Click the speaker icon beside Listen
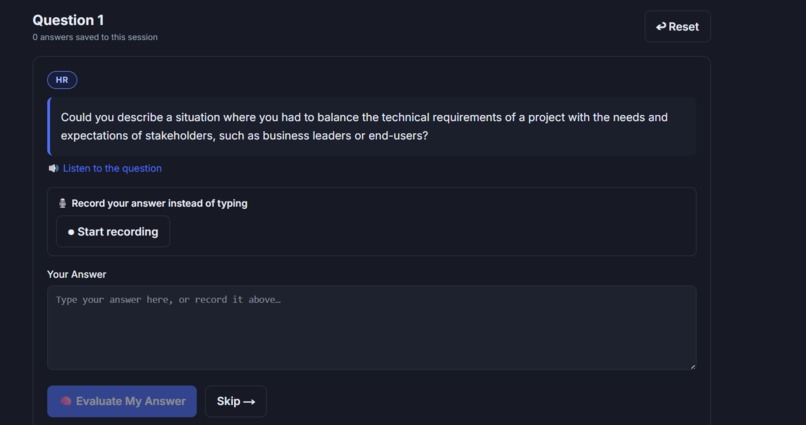Viewport: 806px width, 425px height. click(x=53, y=169)
